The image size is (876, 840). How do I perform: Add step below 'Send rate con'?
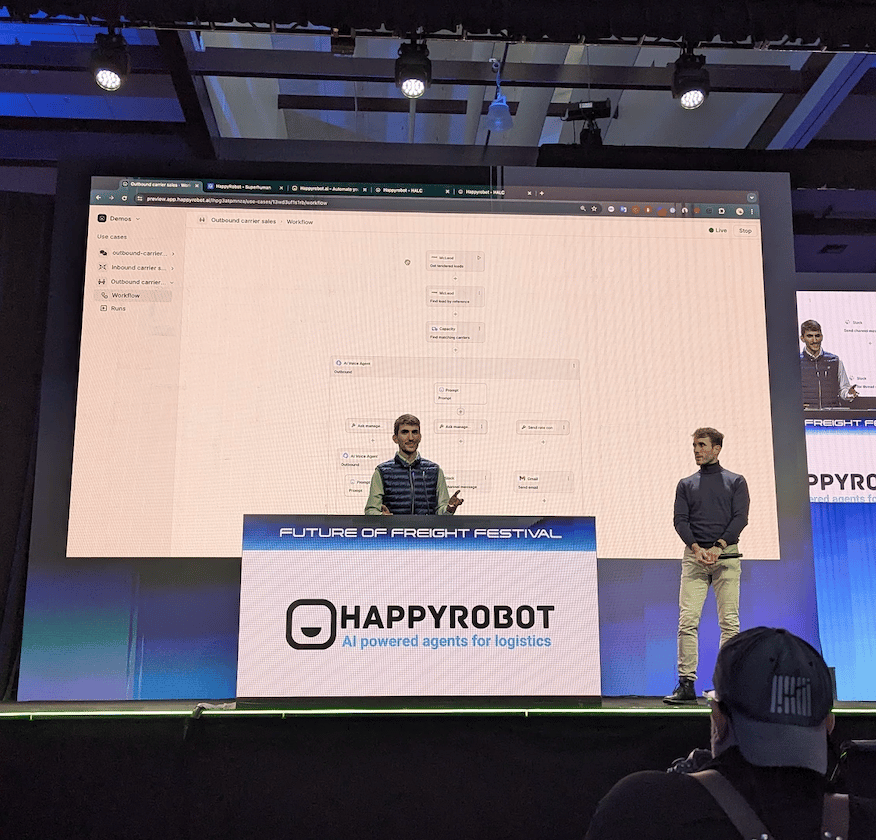point(543,442)
